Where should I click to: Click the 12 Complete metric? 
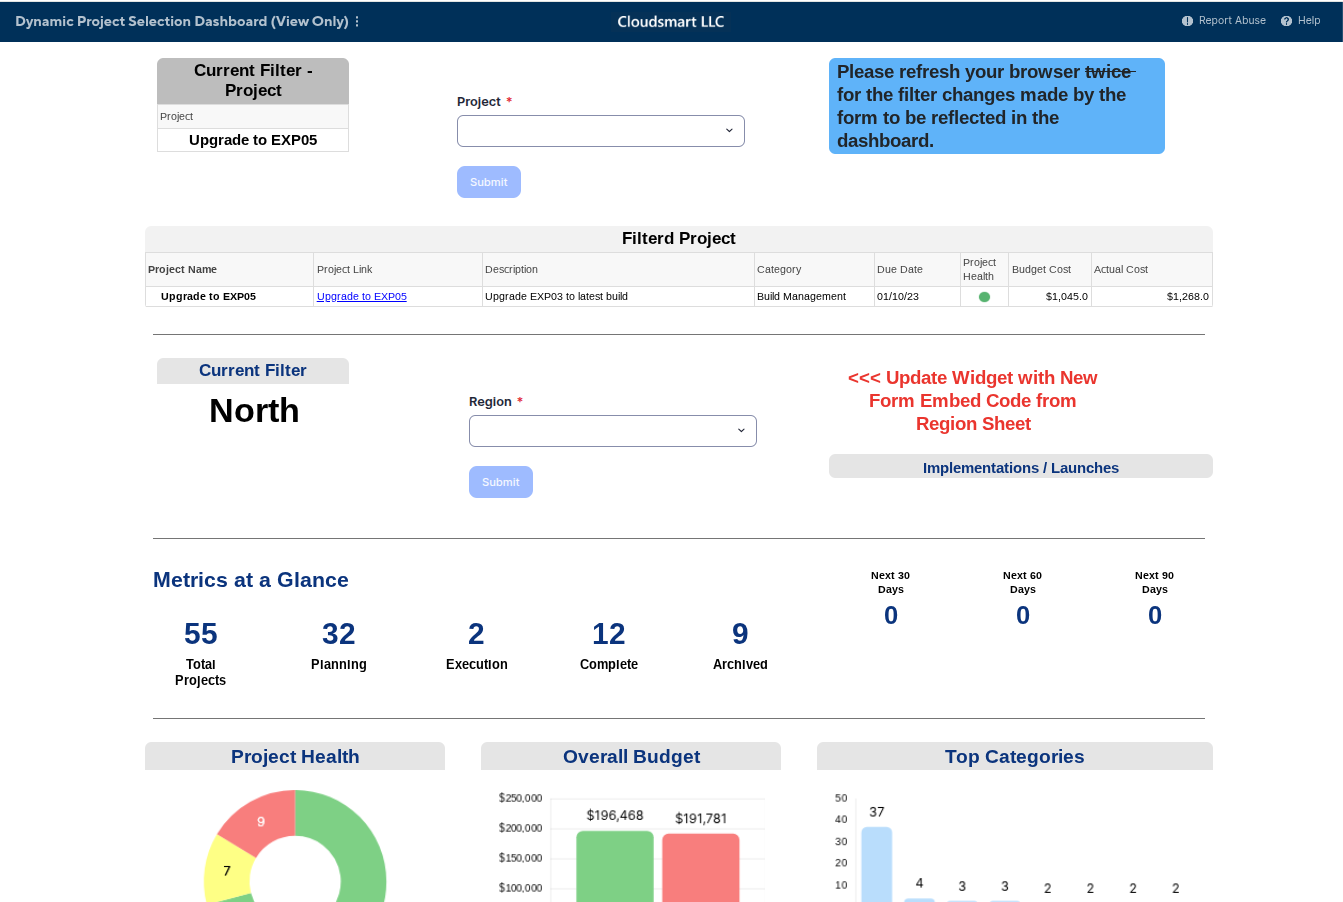(x=609, y=634)
